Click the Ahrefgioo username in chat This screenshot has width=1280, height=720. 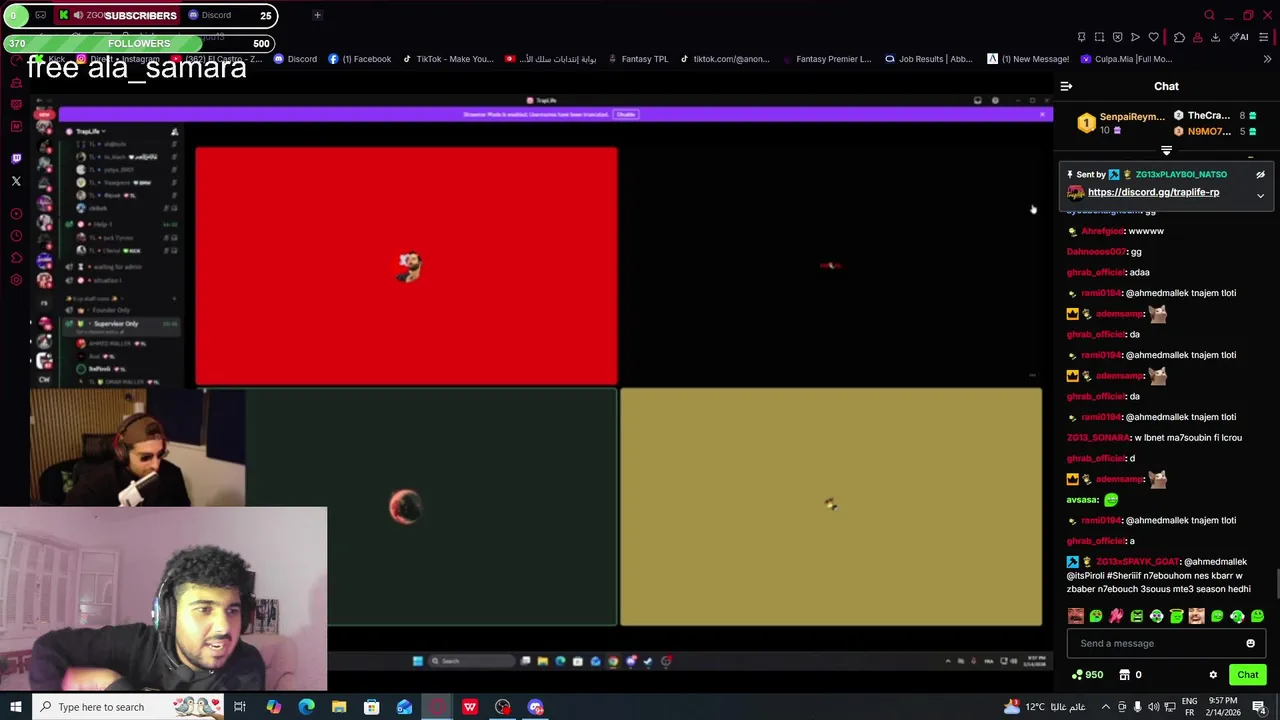[1102, 231]
